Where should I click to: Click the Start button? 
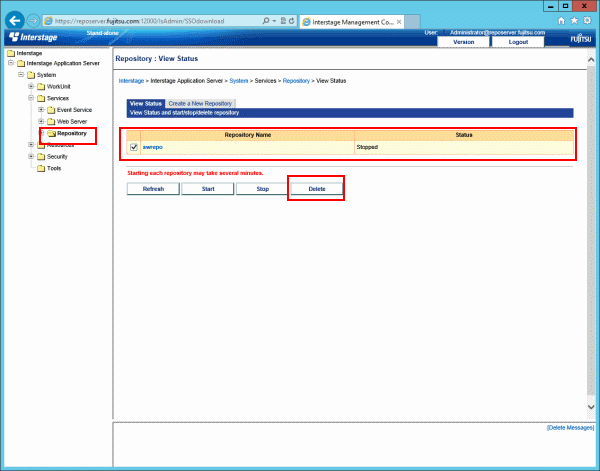tap(208, 189)
